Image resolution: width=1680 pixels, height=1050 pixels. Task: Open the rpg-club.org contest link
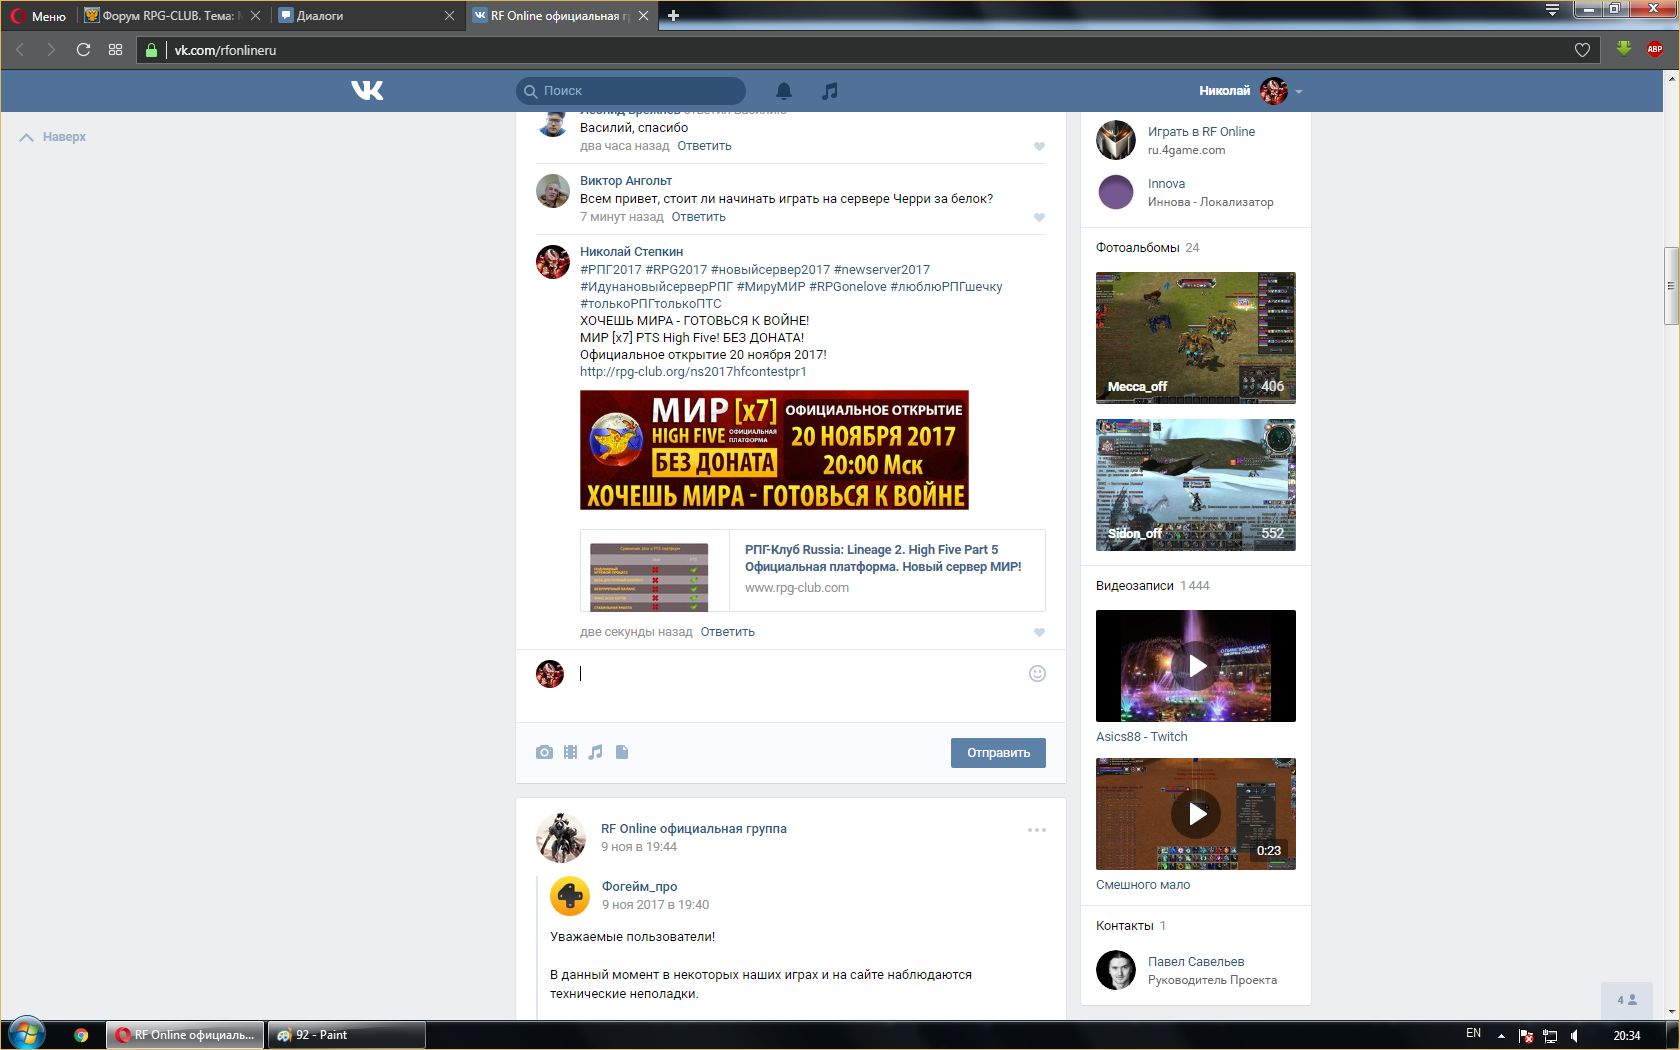click(693, 372)
